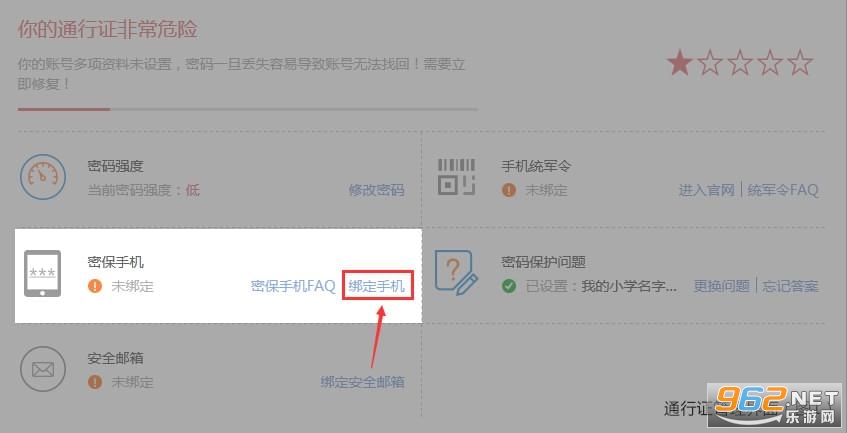847x433 pixels.
Task: Click the password strength gauge icon
Action: pyautogui.click(x=43, y=177)
